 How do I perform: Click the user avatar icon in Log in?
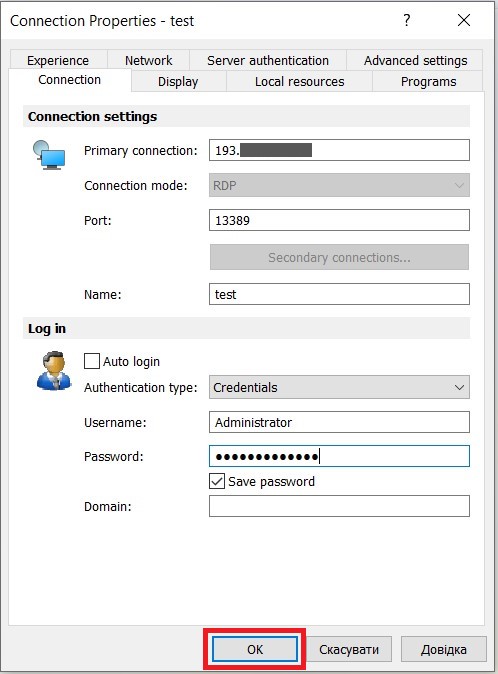(x=54, y=371)
